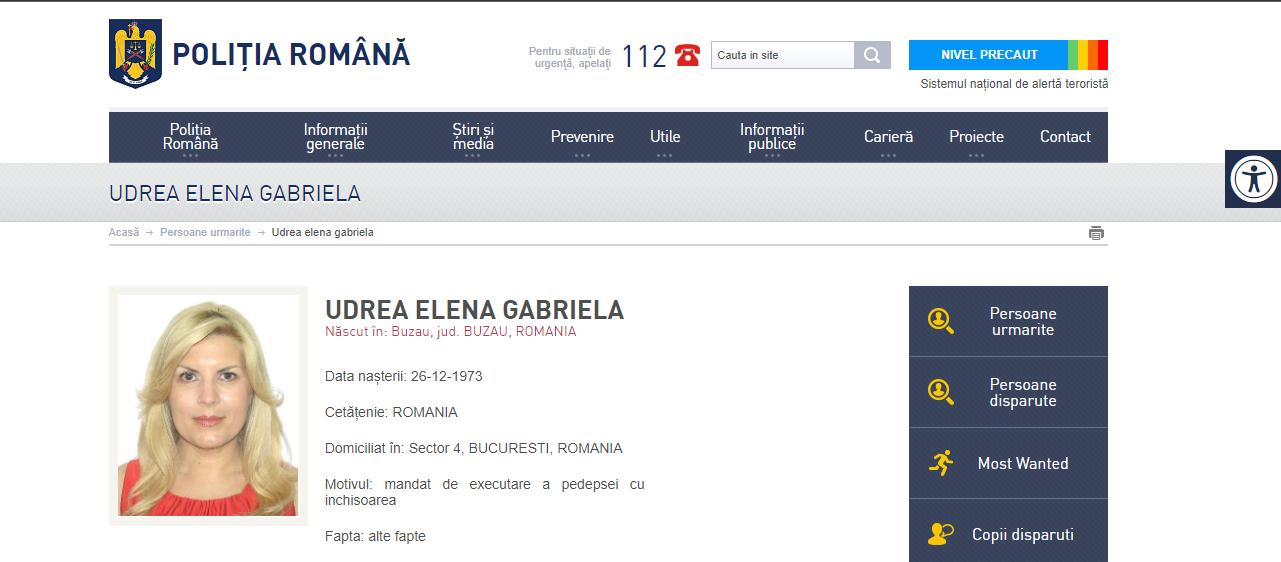Click the profile heading UDREA ELENA GABRIELA

point(474,310)
